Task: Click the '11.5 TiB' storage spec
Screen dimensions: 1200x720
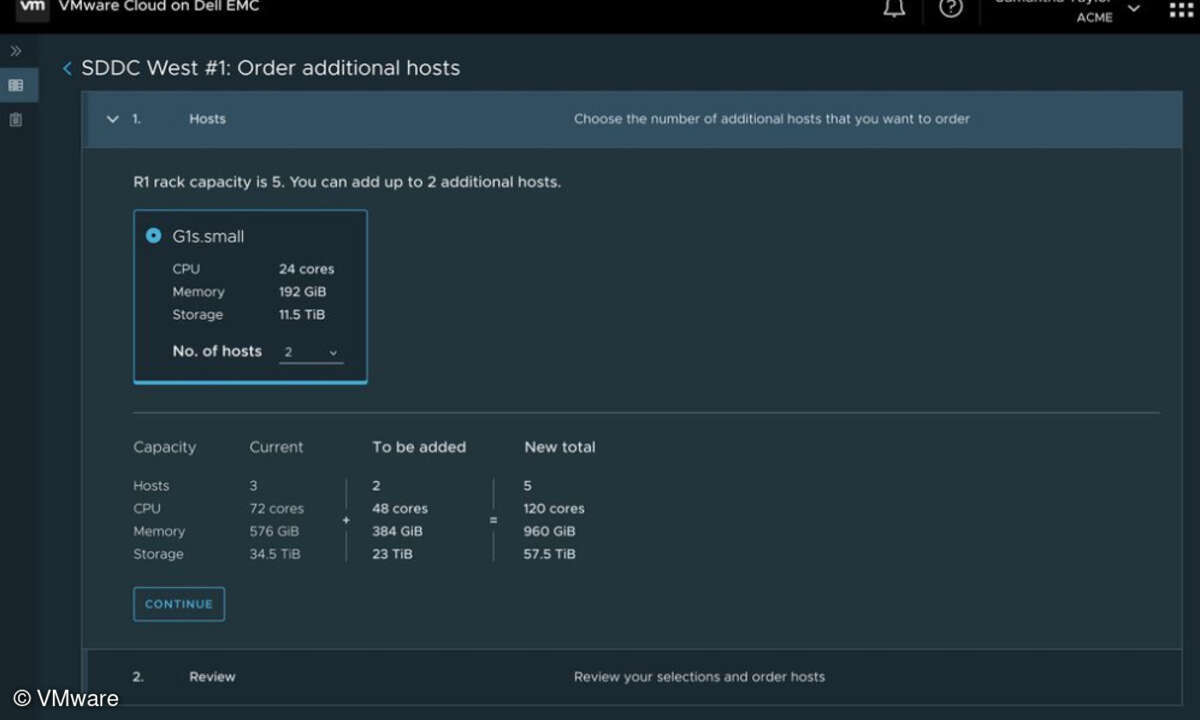Action: point(302,314)
